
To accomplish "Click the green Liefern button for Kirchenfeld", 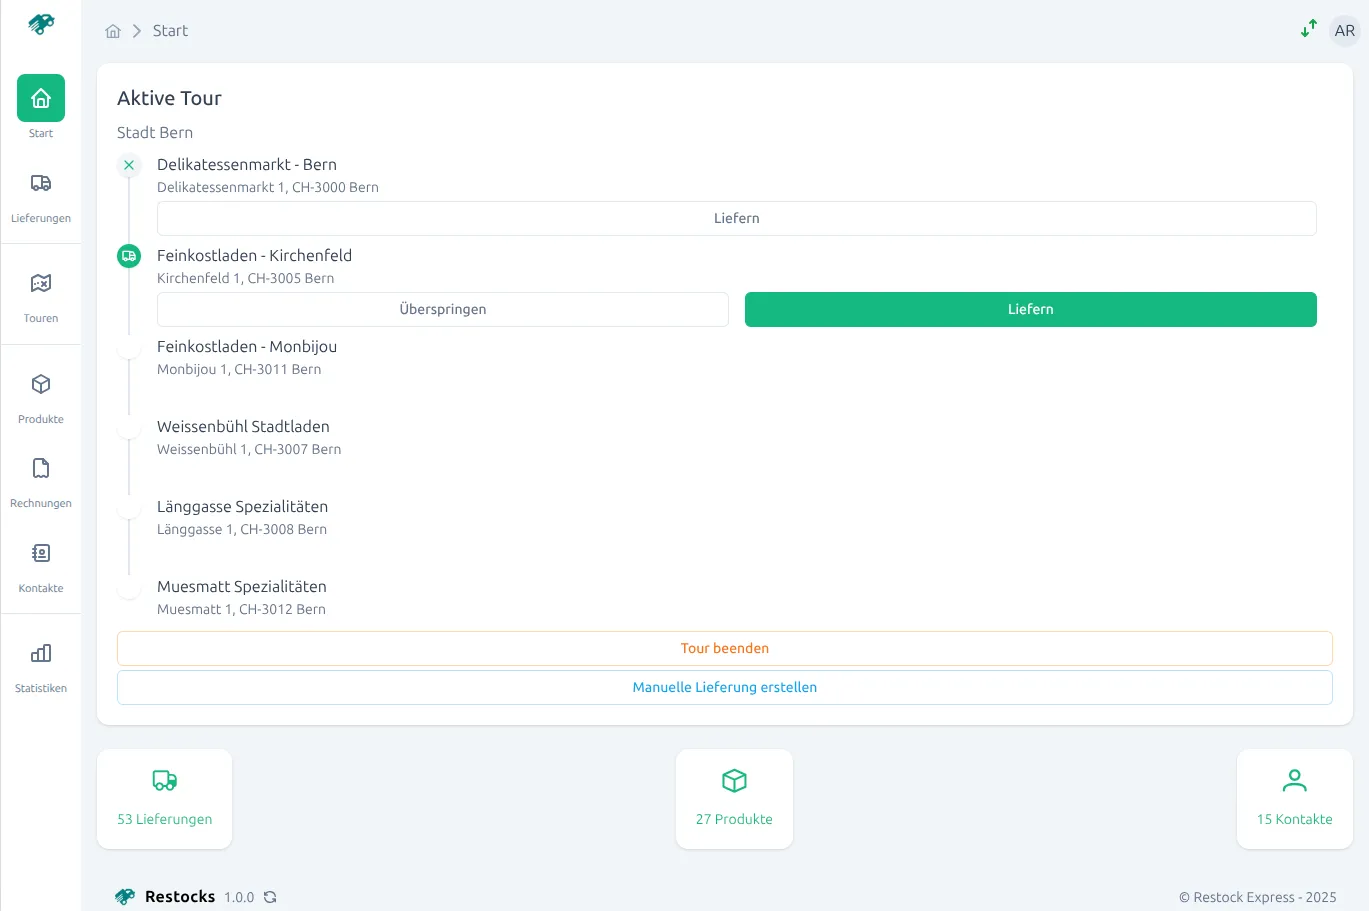I will [x=1030, y=309].
